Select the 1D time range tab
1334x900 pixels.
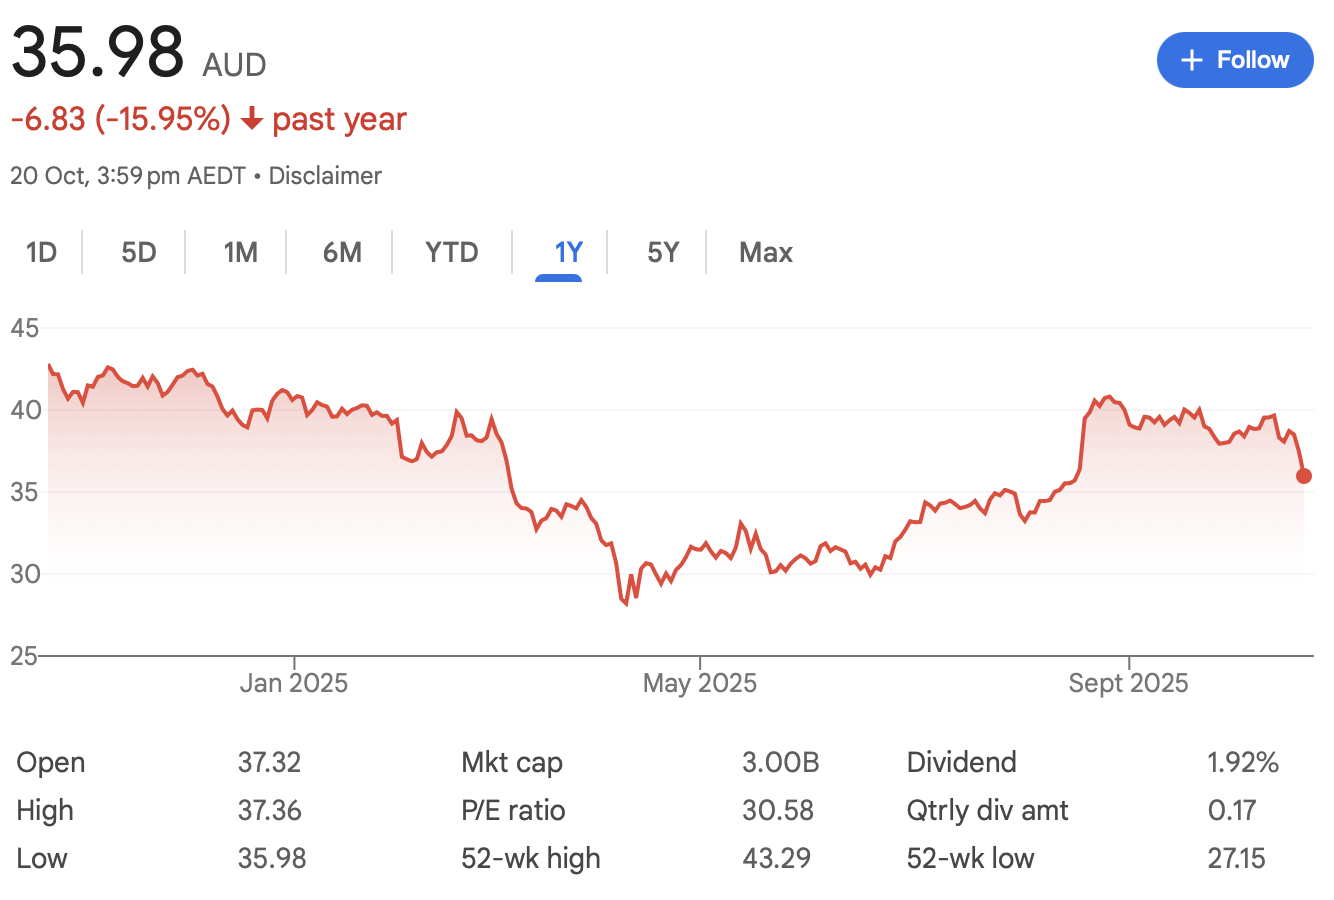point(41,252)
